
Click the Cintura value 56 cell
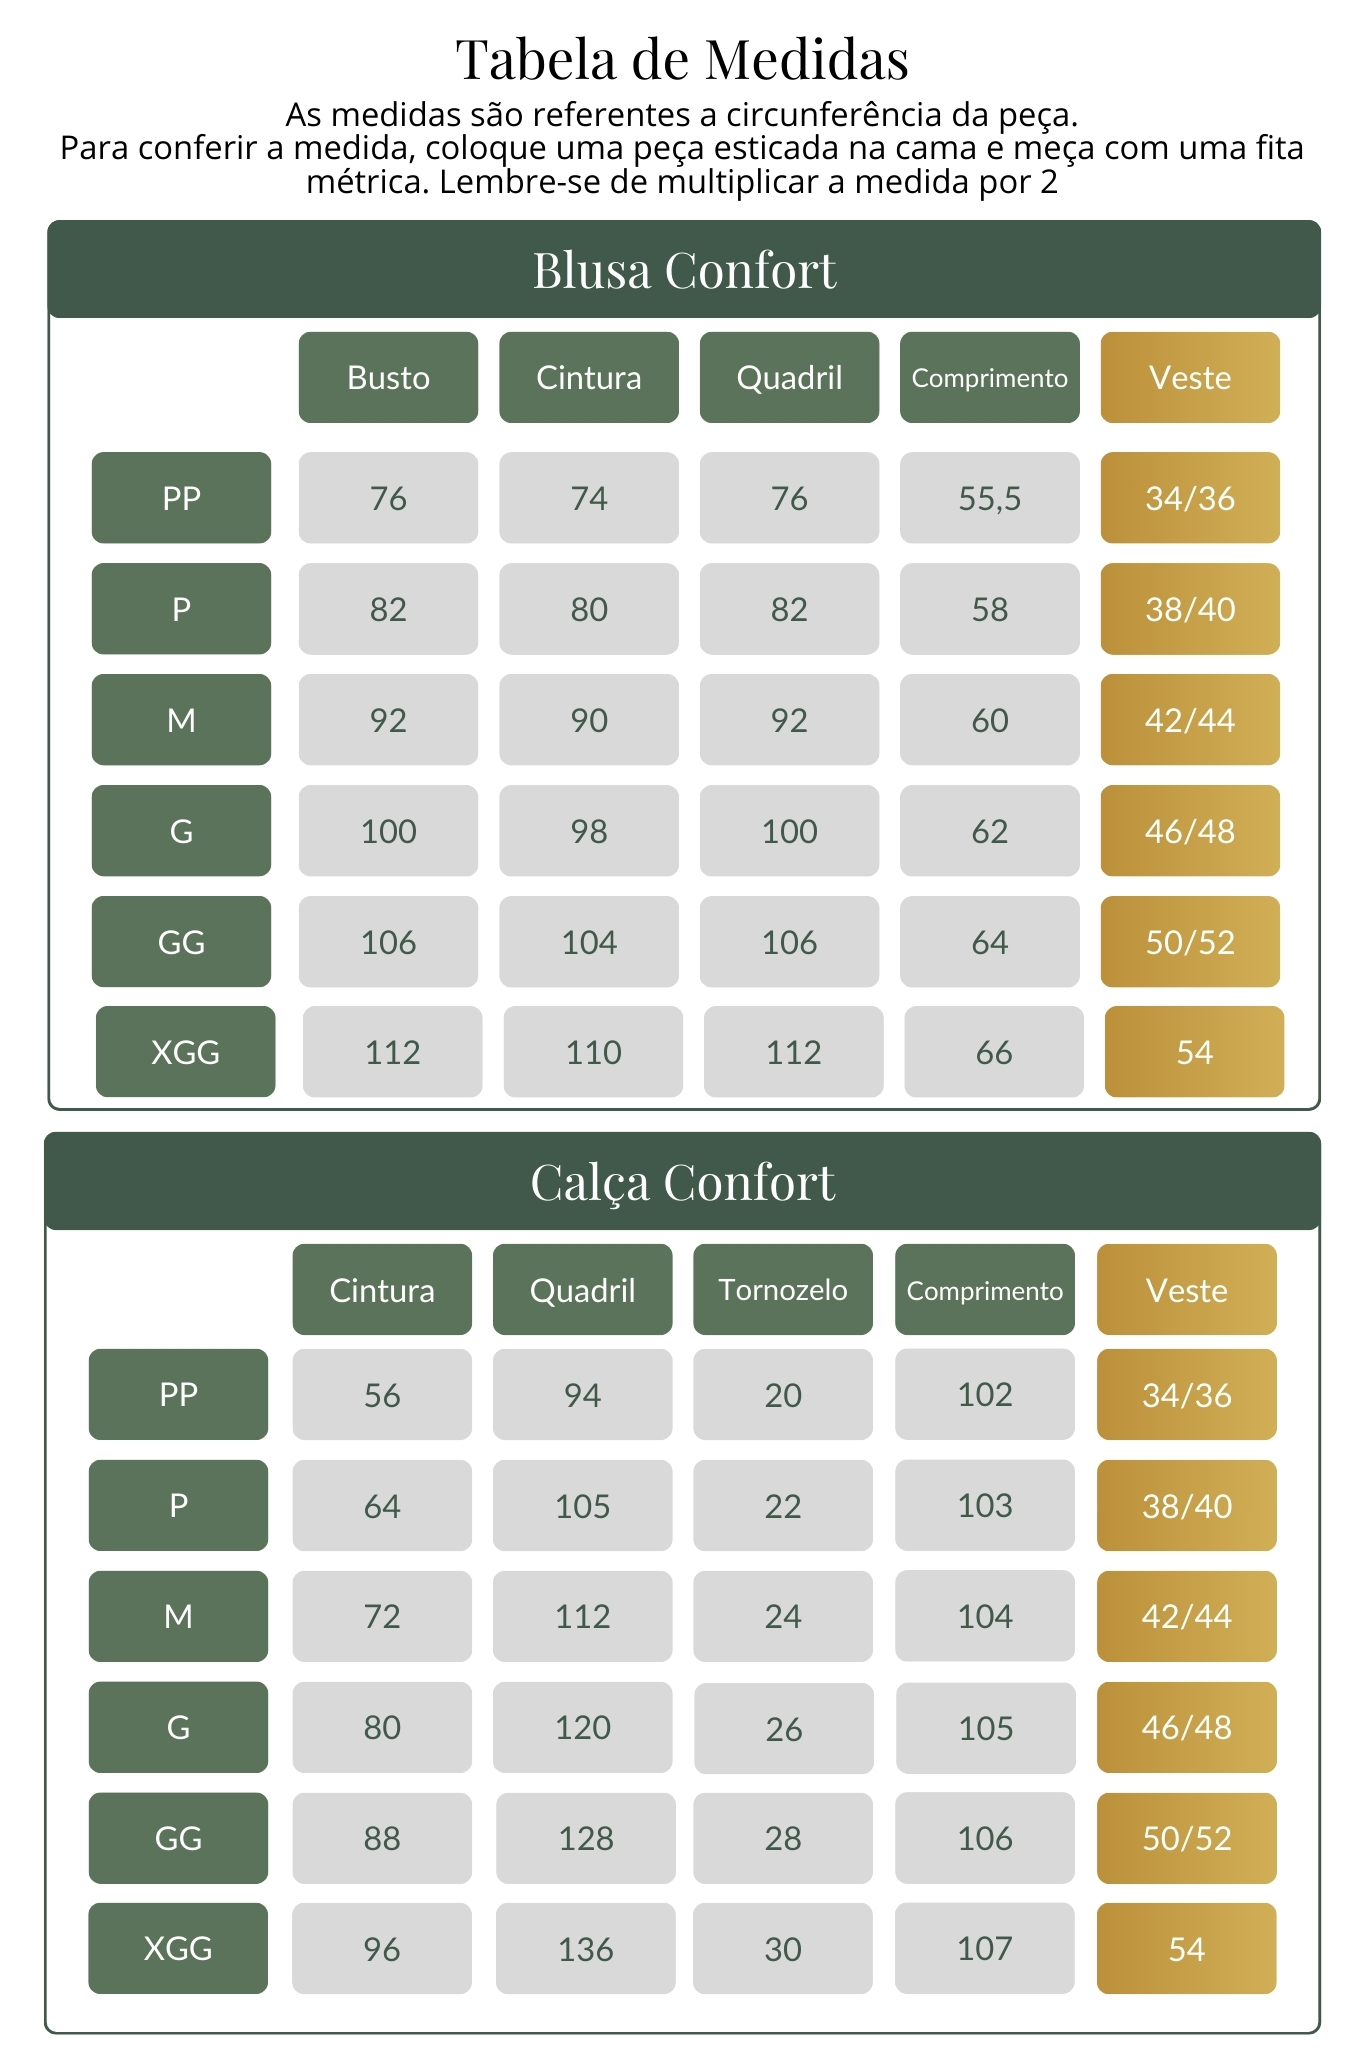point(382,1395)
